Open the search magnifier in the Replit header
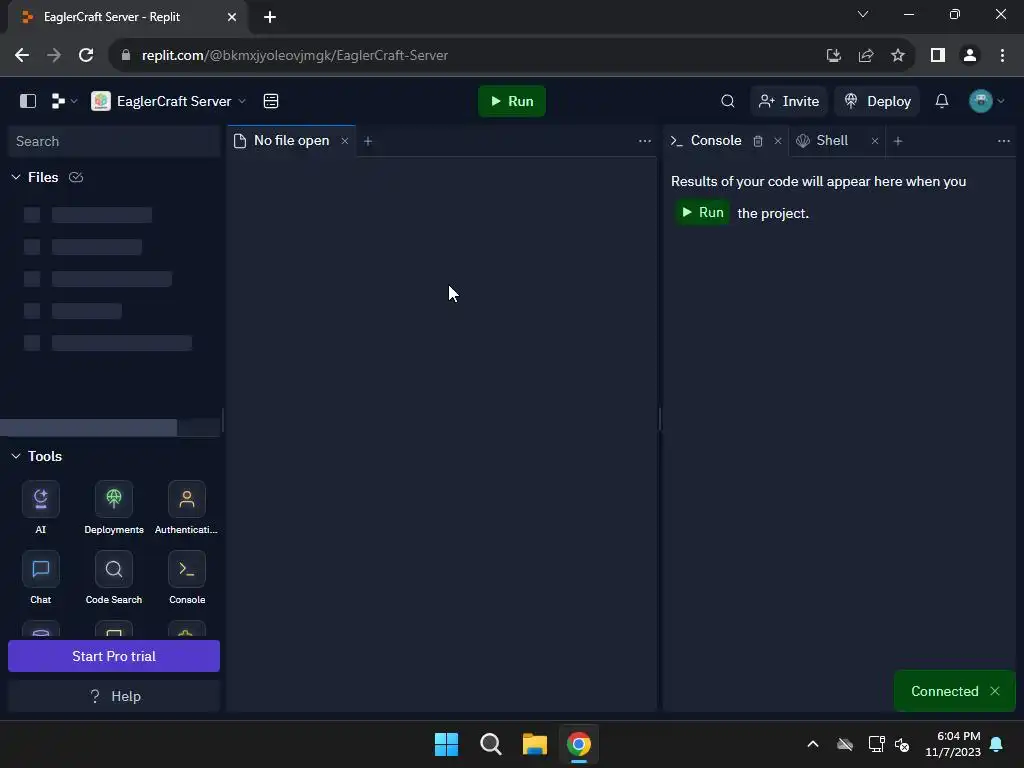The image size is (1024, 768). (728, 101)
